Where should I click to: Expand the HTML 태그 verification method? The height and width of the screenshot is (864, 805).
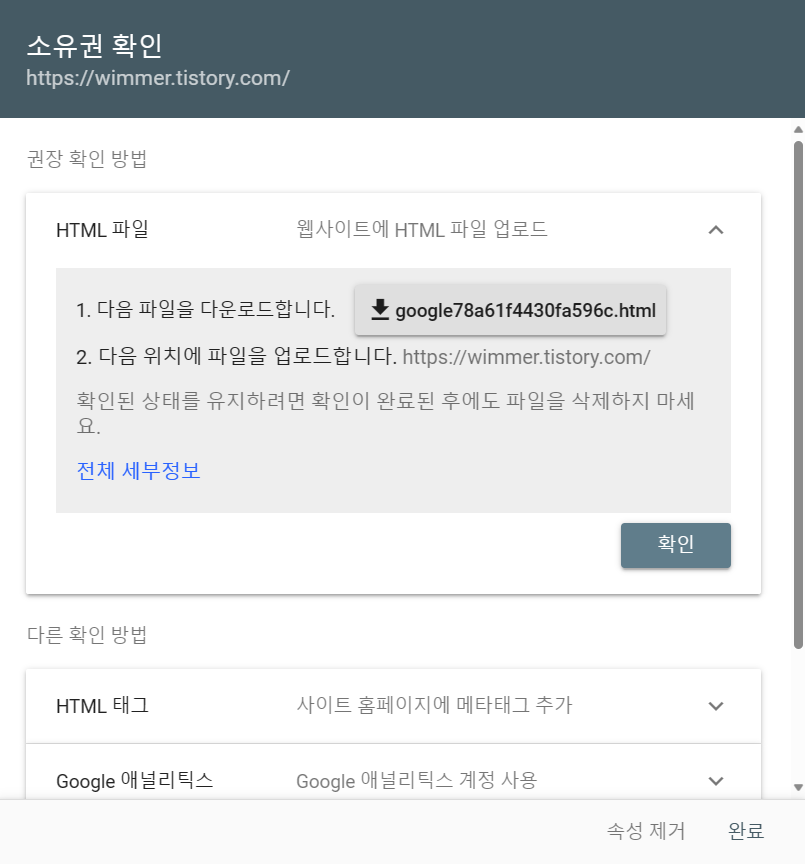[715, 706]
